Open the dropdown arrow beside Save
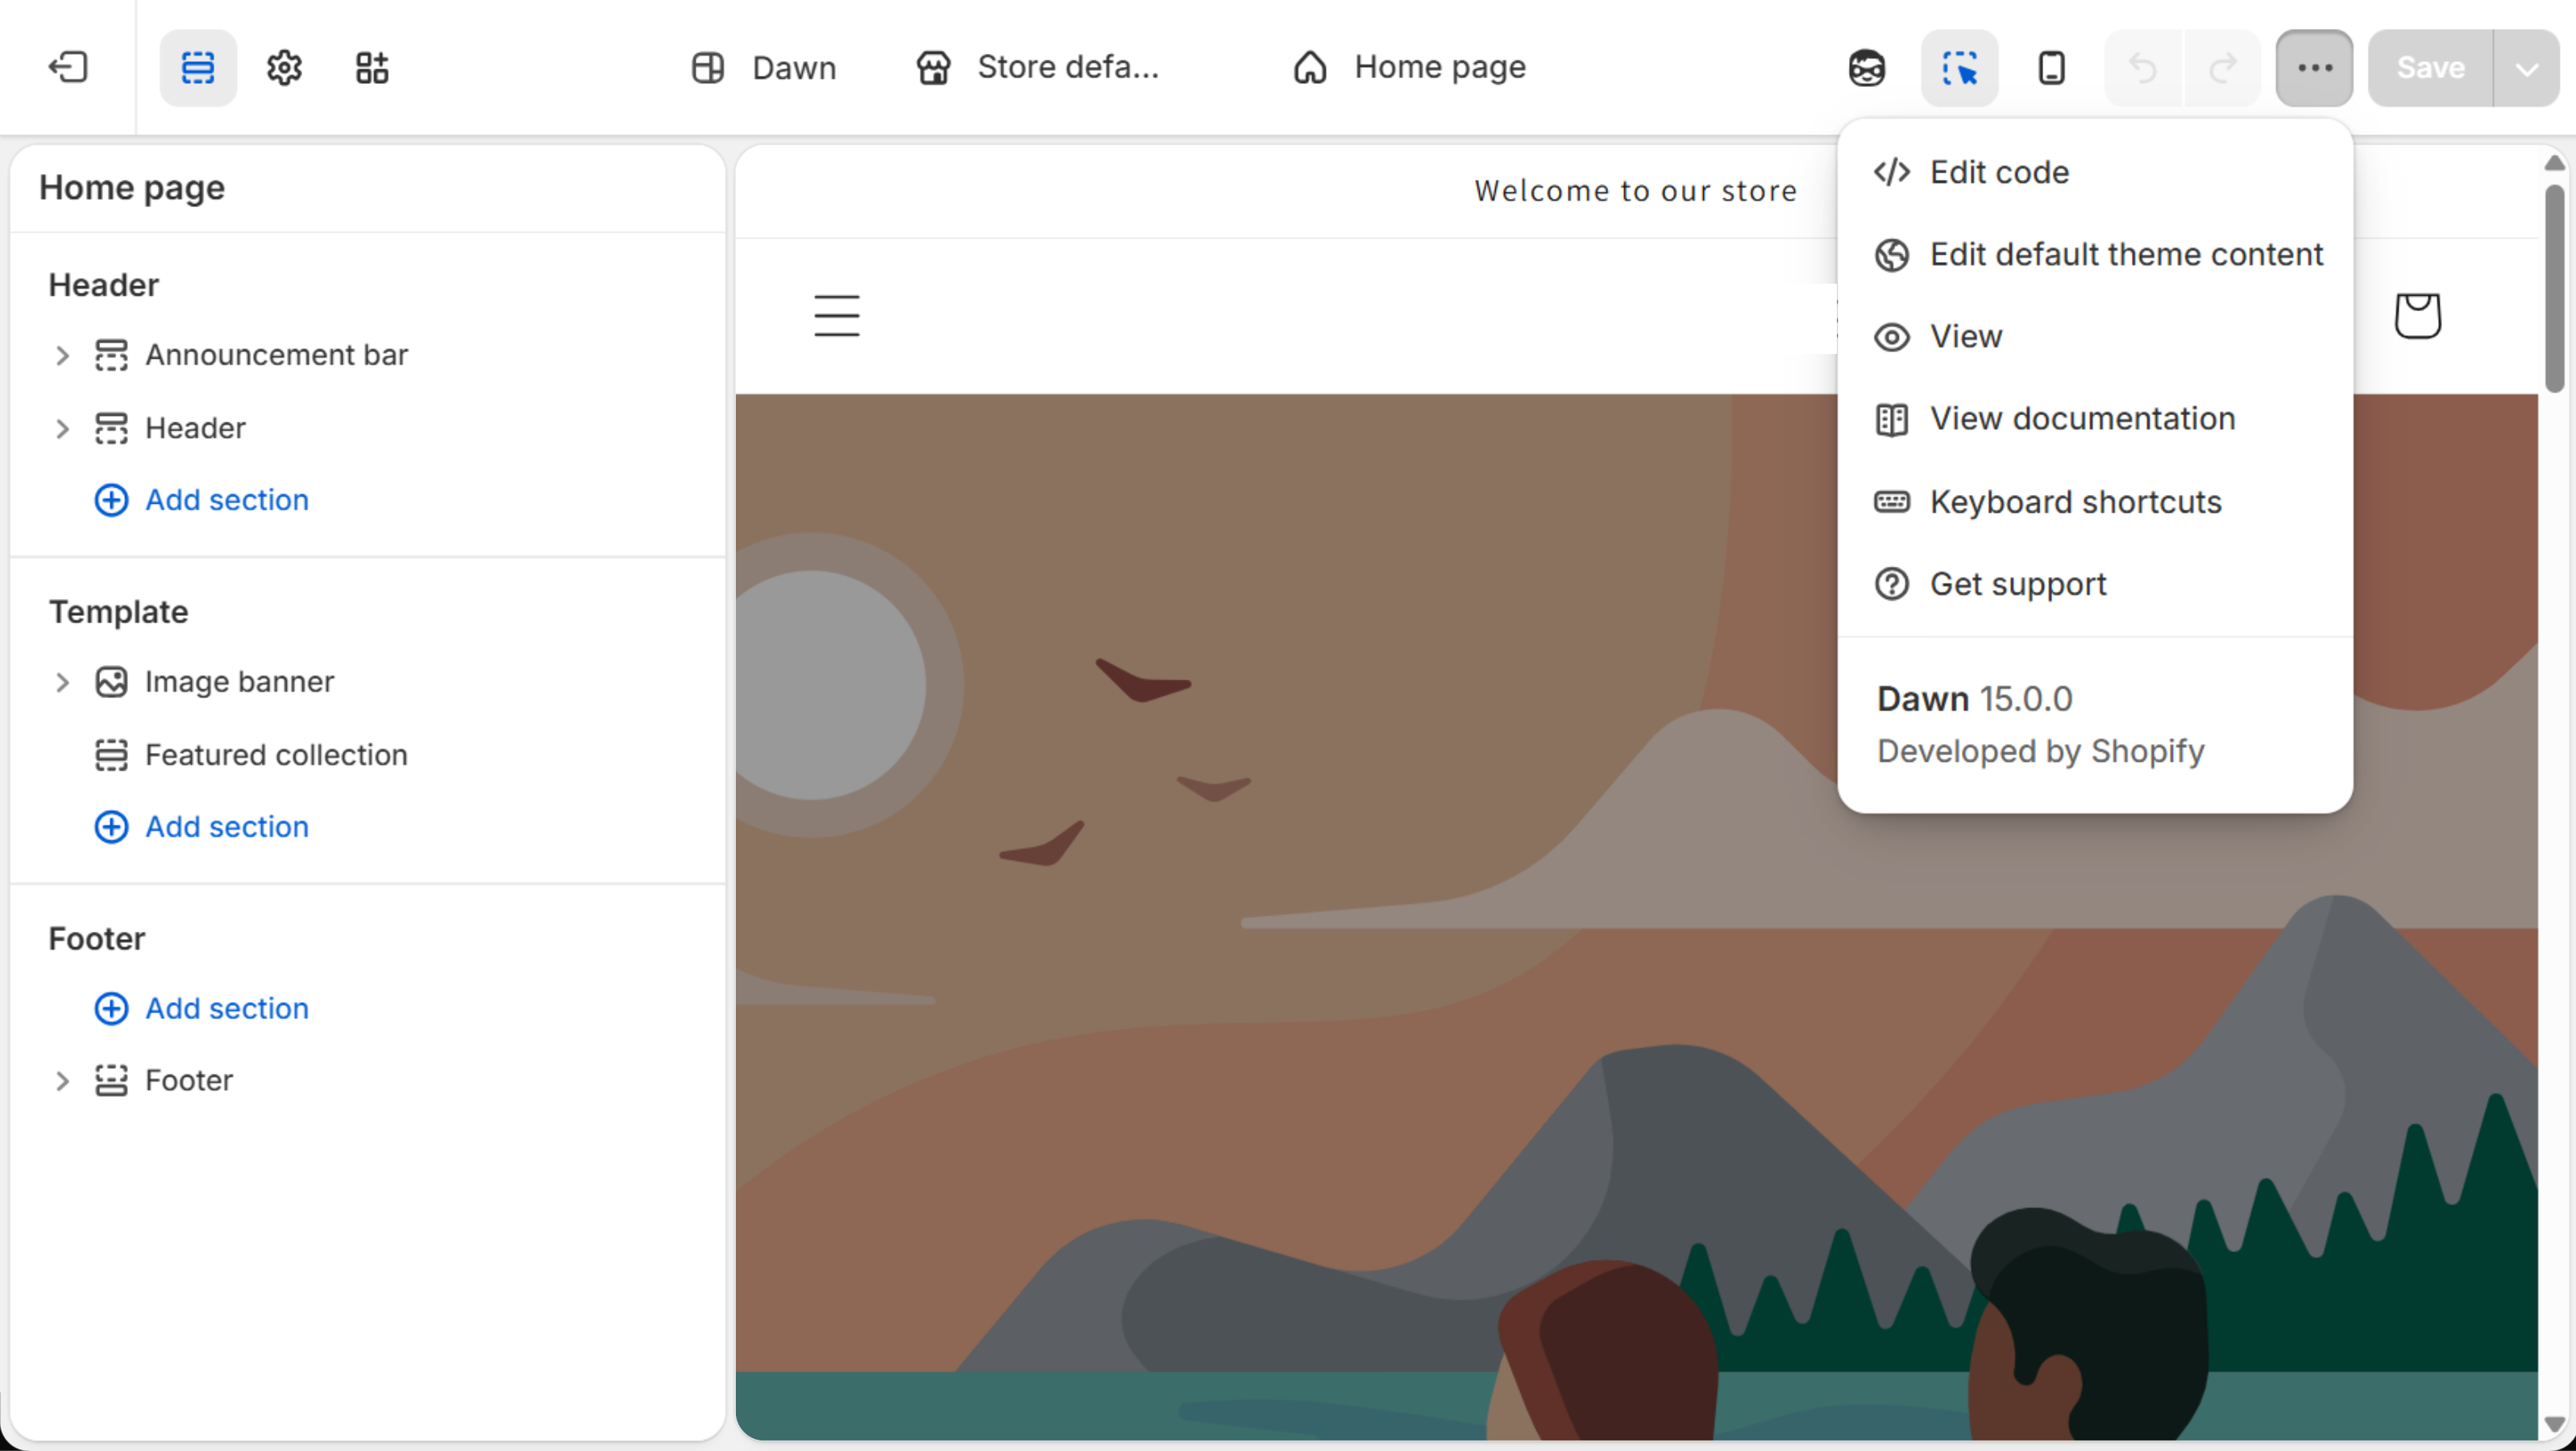 point(2526,68)
